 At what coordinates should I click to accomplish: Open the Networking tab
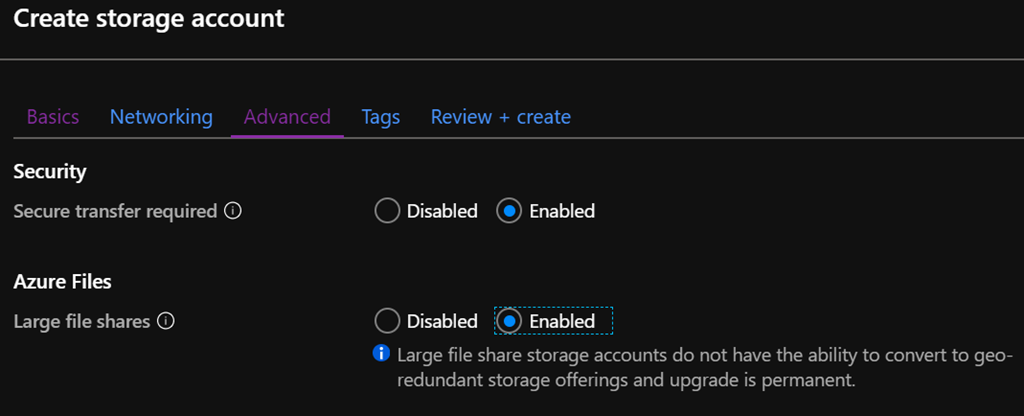click(161, 117)
